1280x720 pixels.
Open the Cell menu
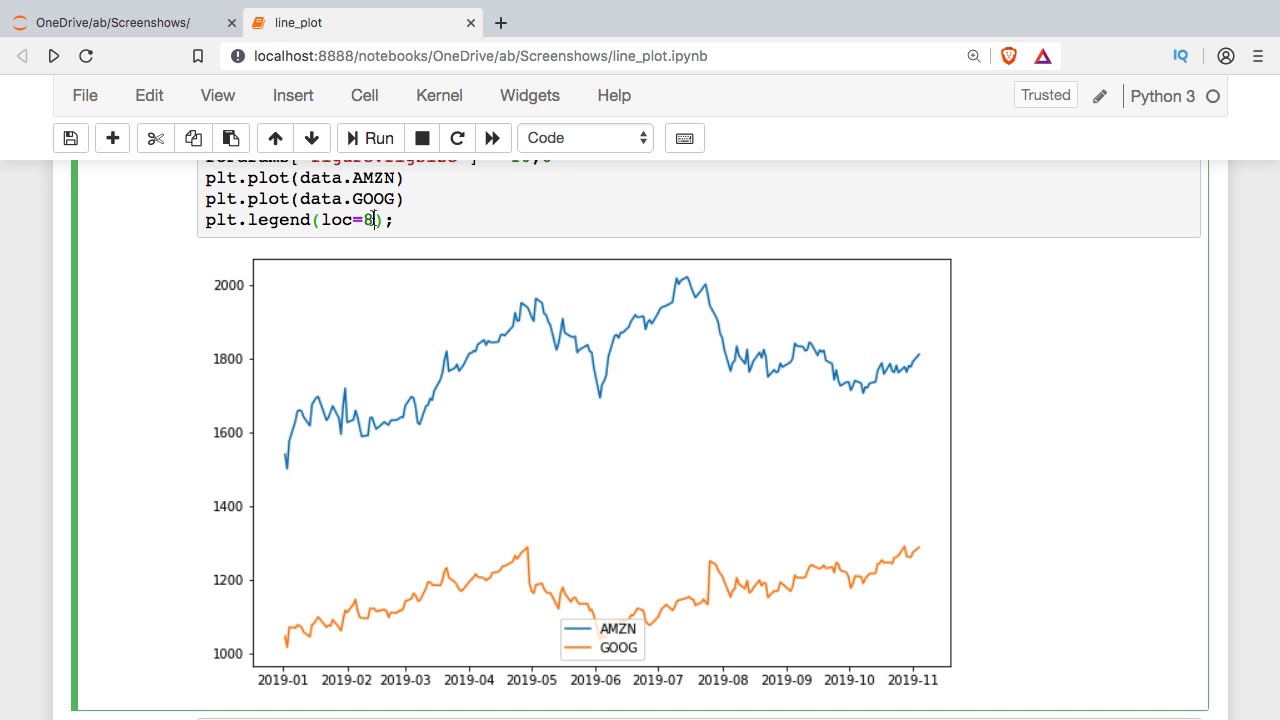pyautogui.click(x=364, y=95)
